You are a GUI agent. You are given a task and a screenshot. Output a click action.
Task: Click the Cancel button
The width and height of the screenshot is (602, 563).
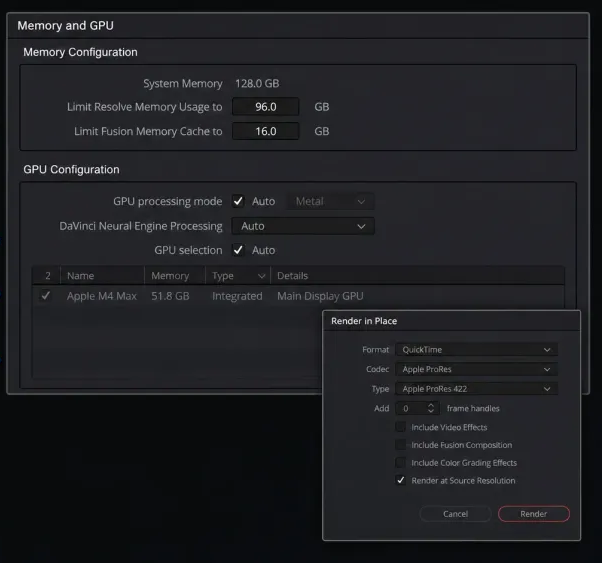coord(455,514)
